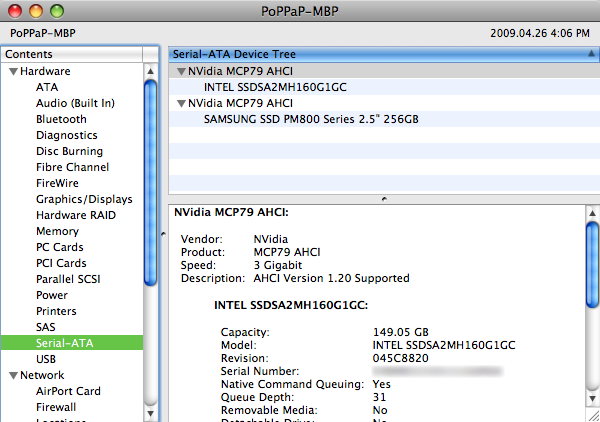600x422 pixels.
Task: Collapse first NVidia MCP79 AHCI disclosure triangle
Action: click(181, 72)
